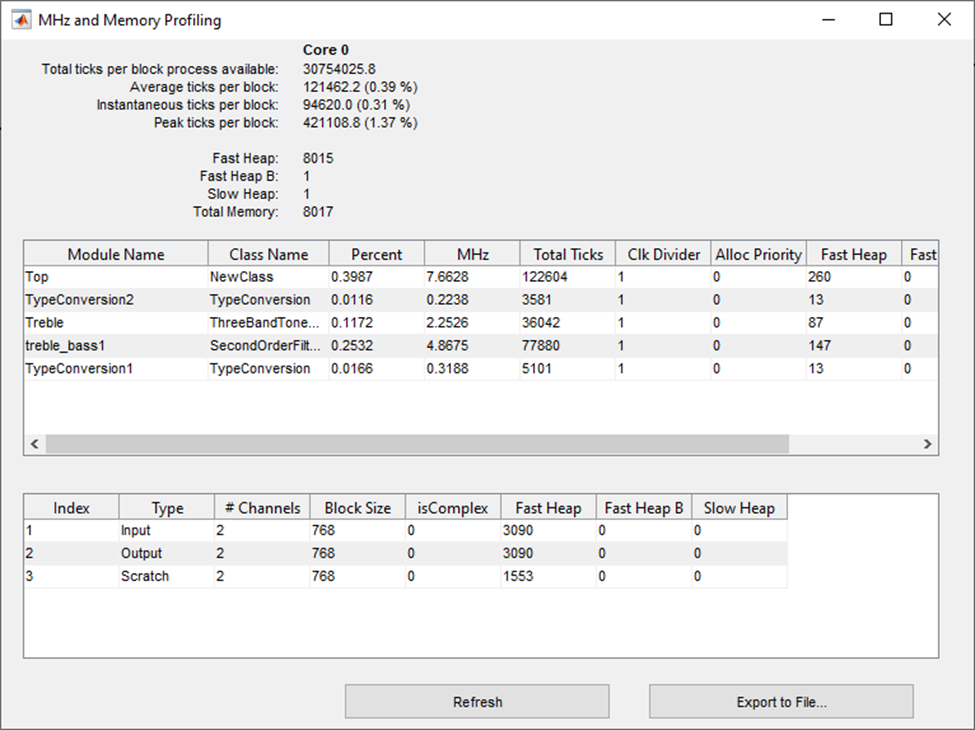This screenshot has height=730, width=975.
Task: Click the horizontal scrollbar left arrow
Action: [x=35, y=444]
